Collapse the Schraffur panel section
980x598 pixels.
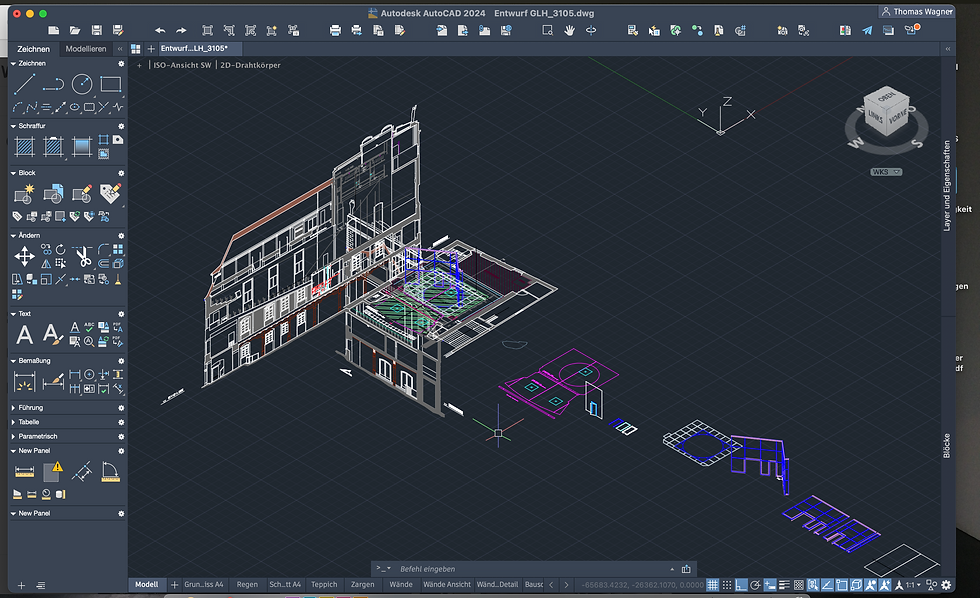[13, 126]
